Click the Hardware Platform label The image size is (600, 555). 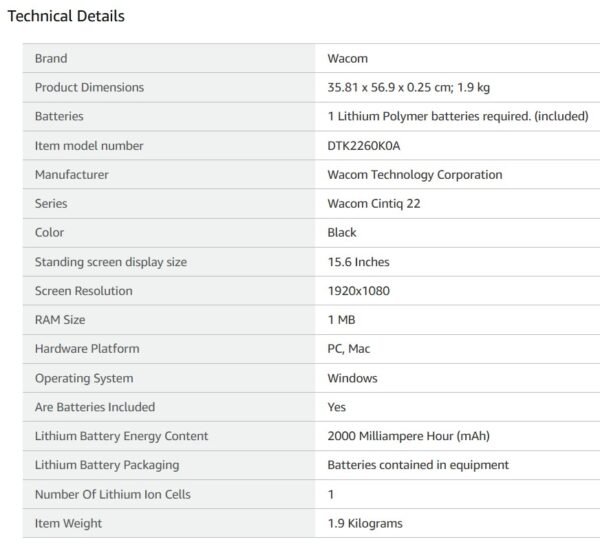click(87, 349)
